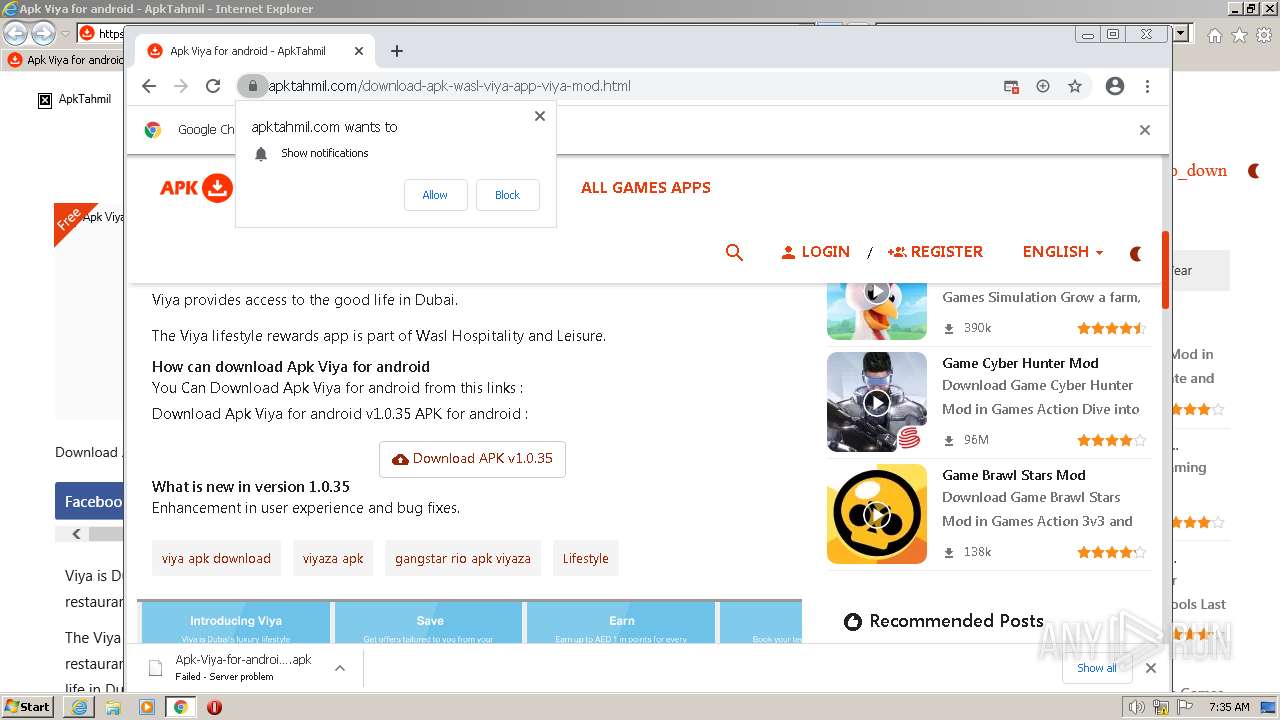Open Chrome profile avatar menu
This screenshot has width=1280, height=720.
coord(1115,86)
